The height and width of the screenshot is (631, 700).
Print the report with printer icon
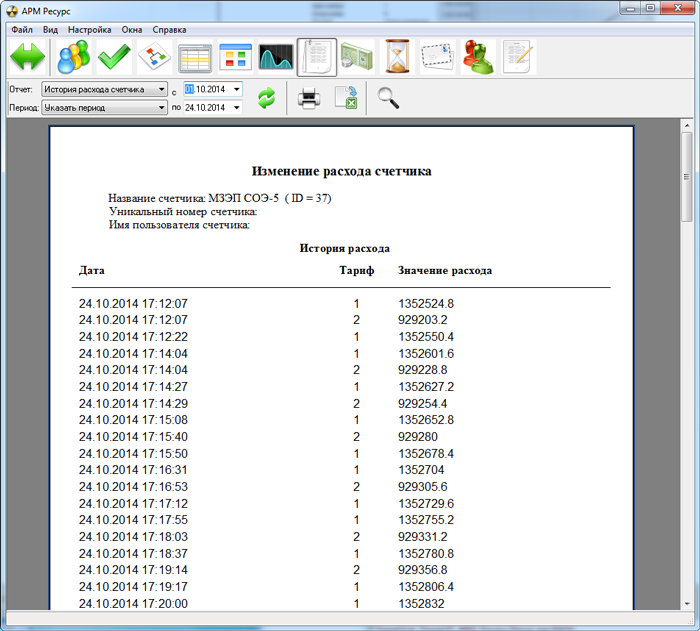pyautogui.click(x=309, y=98)
